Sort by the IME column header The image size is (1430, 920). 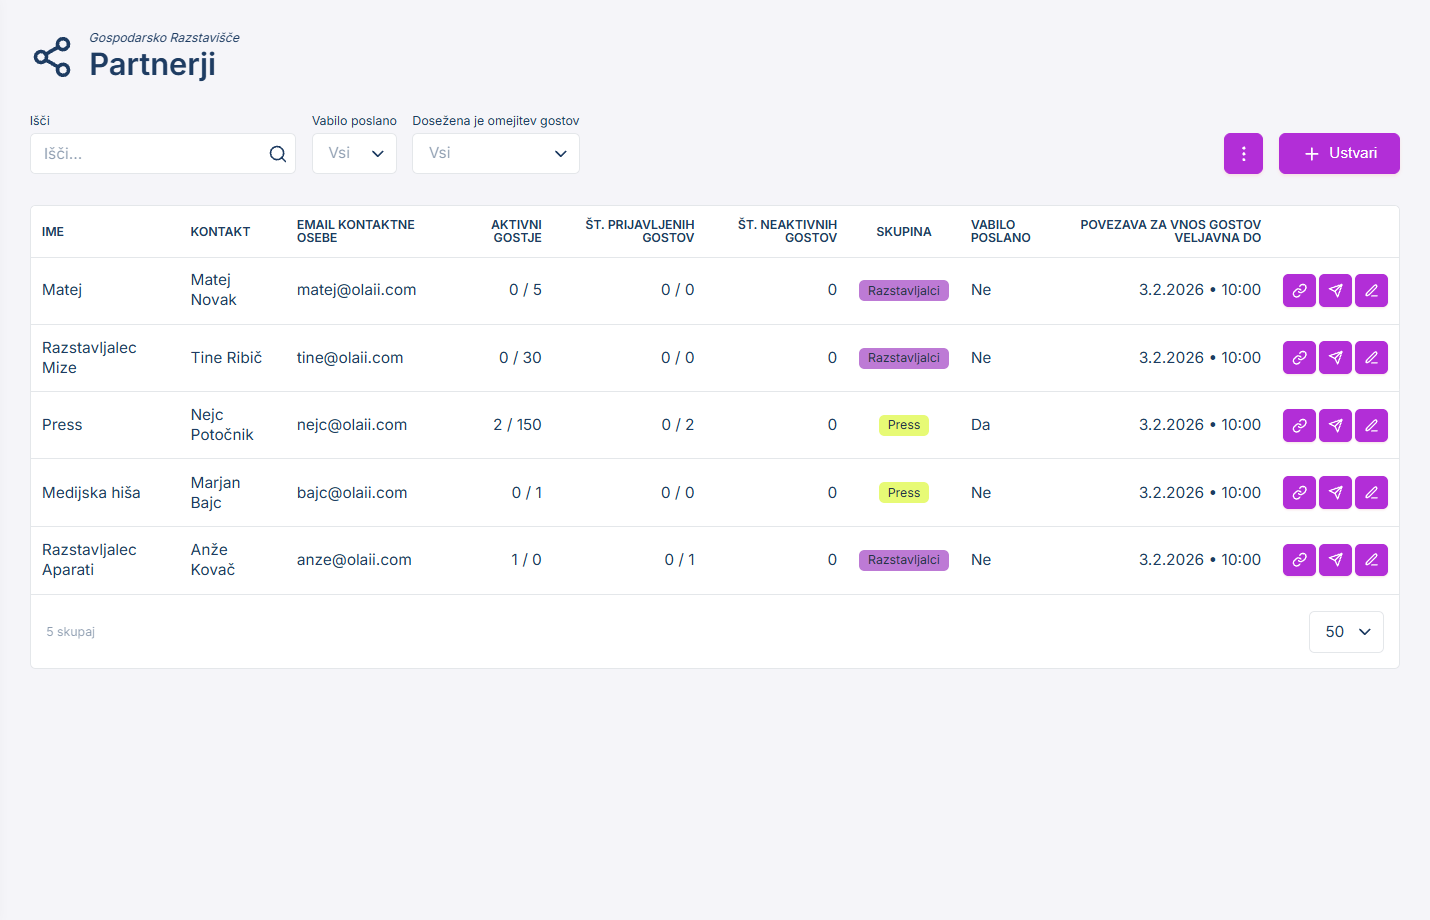pyautogui.click(x=53, y=232)
